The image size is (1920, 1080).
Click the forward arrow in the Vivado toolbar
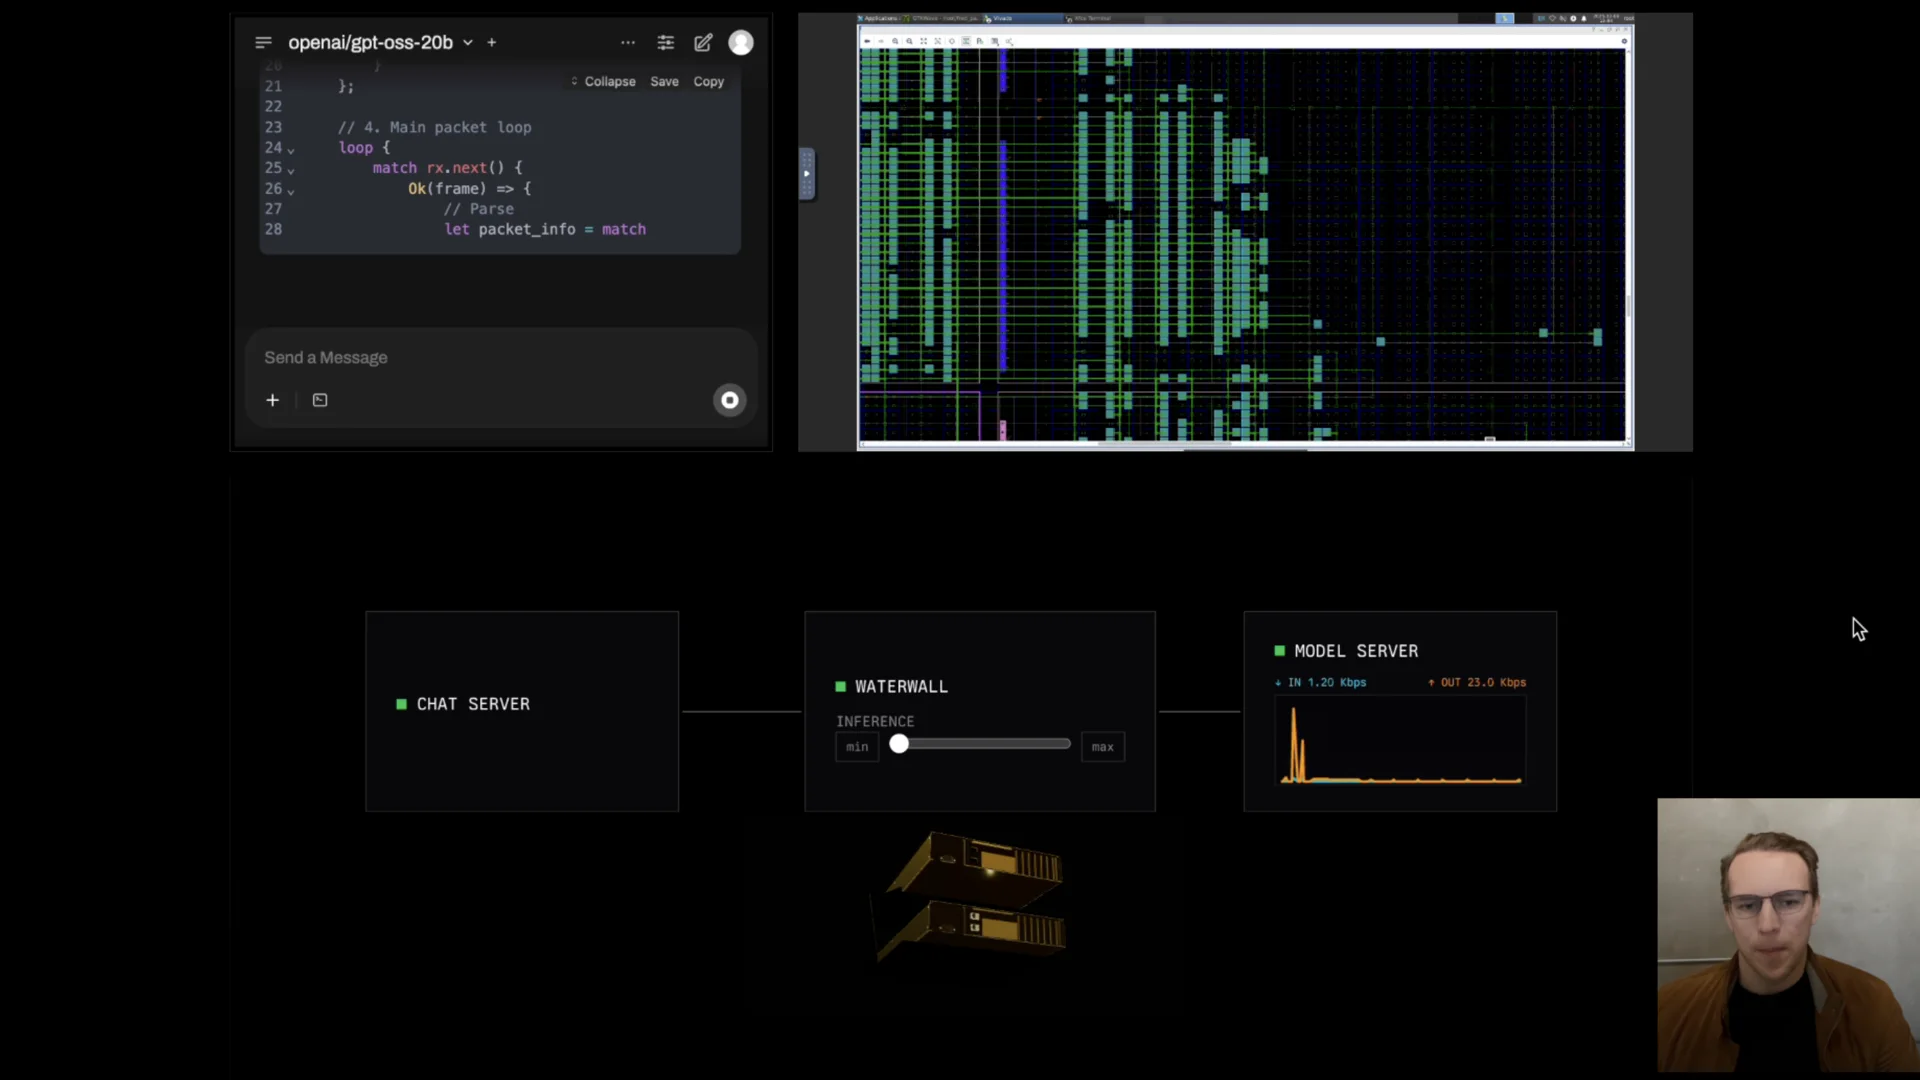pos(881,41)
